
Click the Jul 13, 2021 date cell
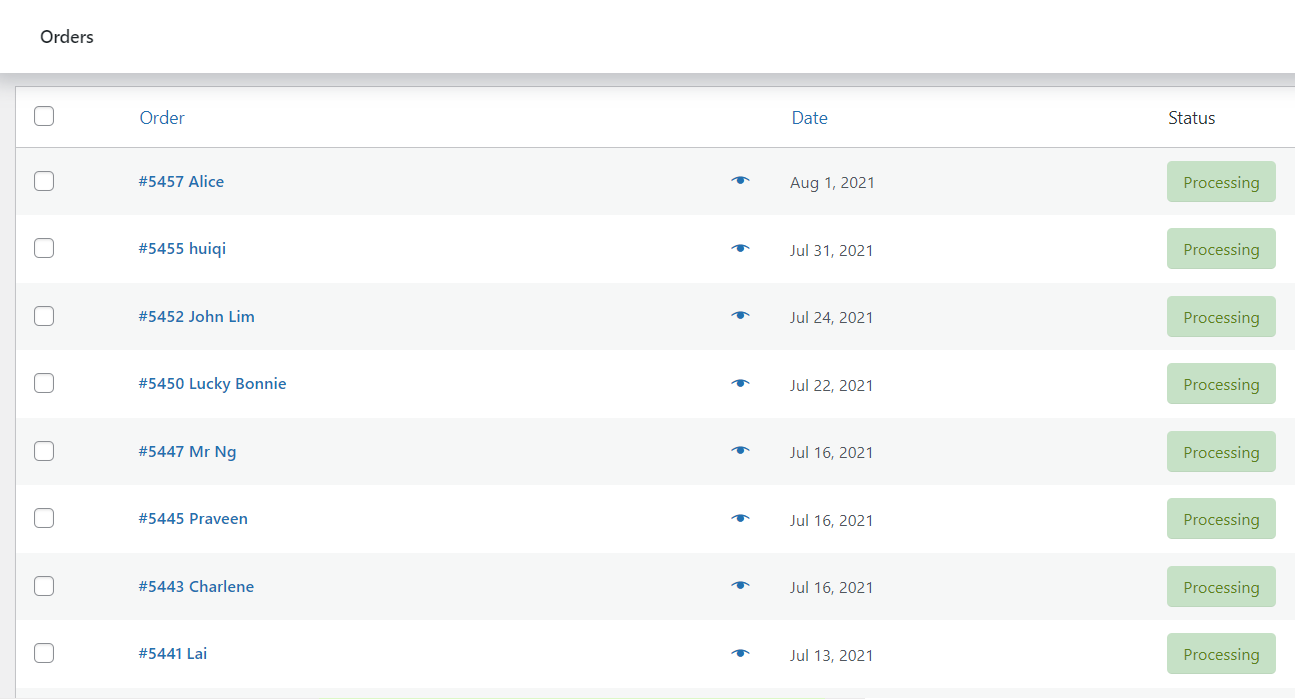(831, 655)
